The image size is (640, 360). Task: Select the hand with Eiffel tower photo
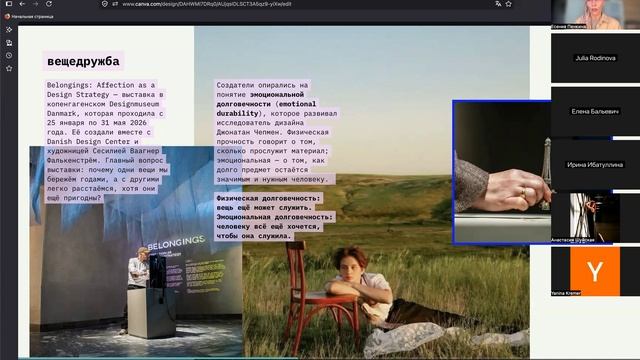tap(502, 172)
